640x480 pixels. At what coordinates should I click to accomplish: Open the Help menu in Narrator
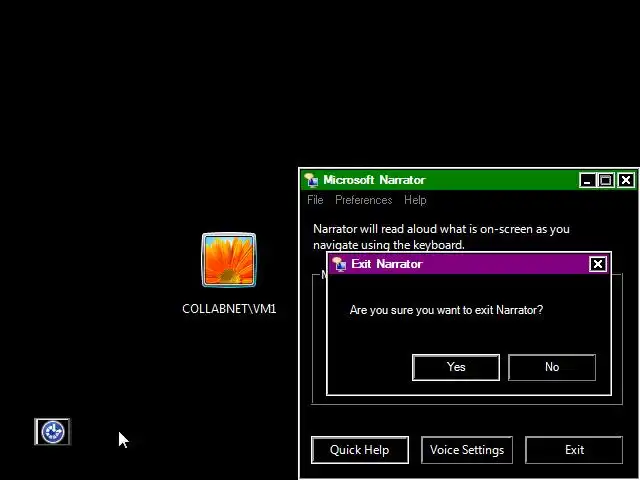(415, 200)
